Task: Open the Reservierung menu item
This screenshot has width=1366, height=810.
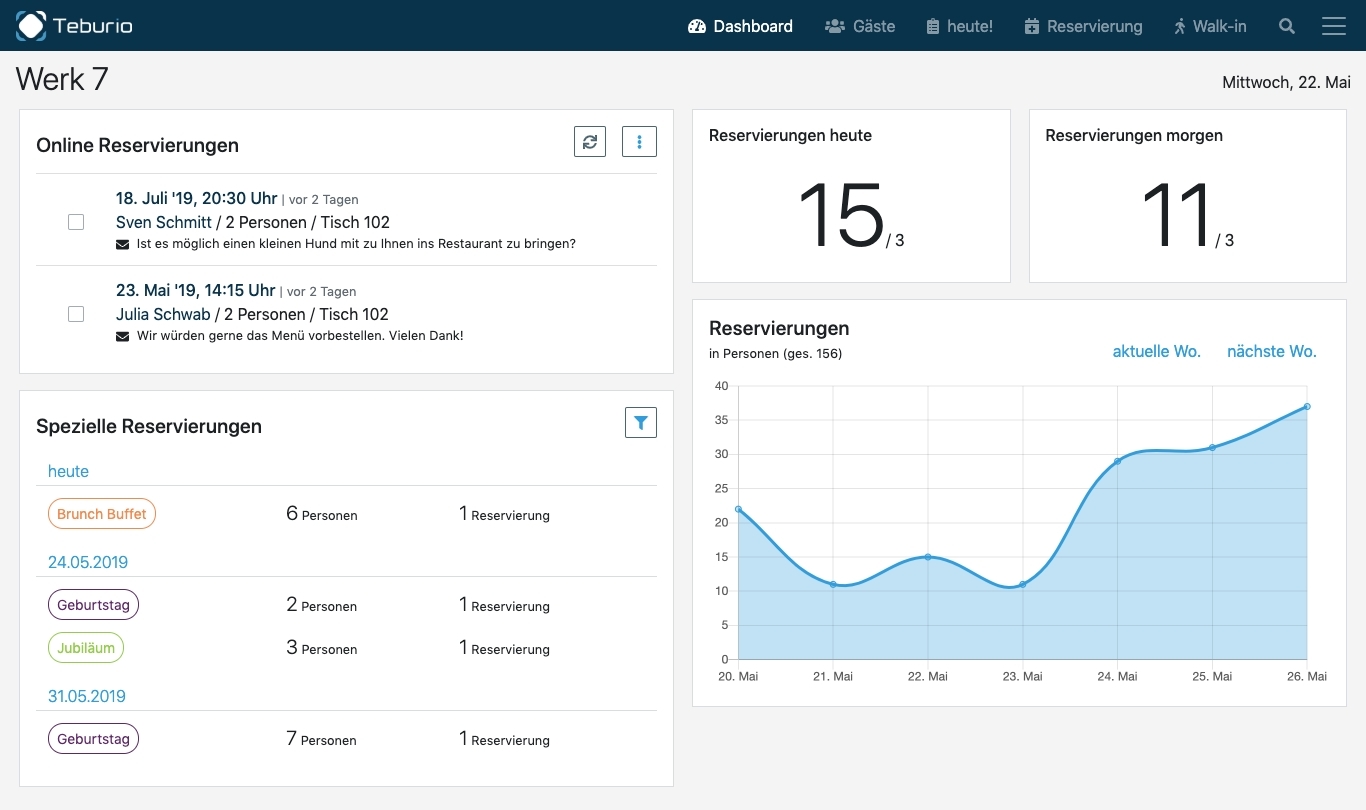Action: pyautogui.click(x=1083, y=26)
